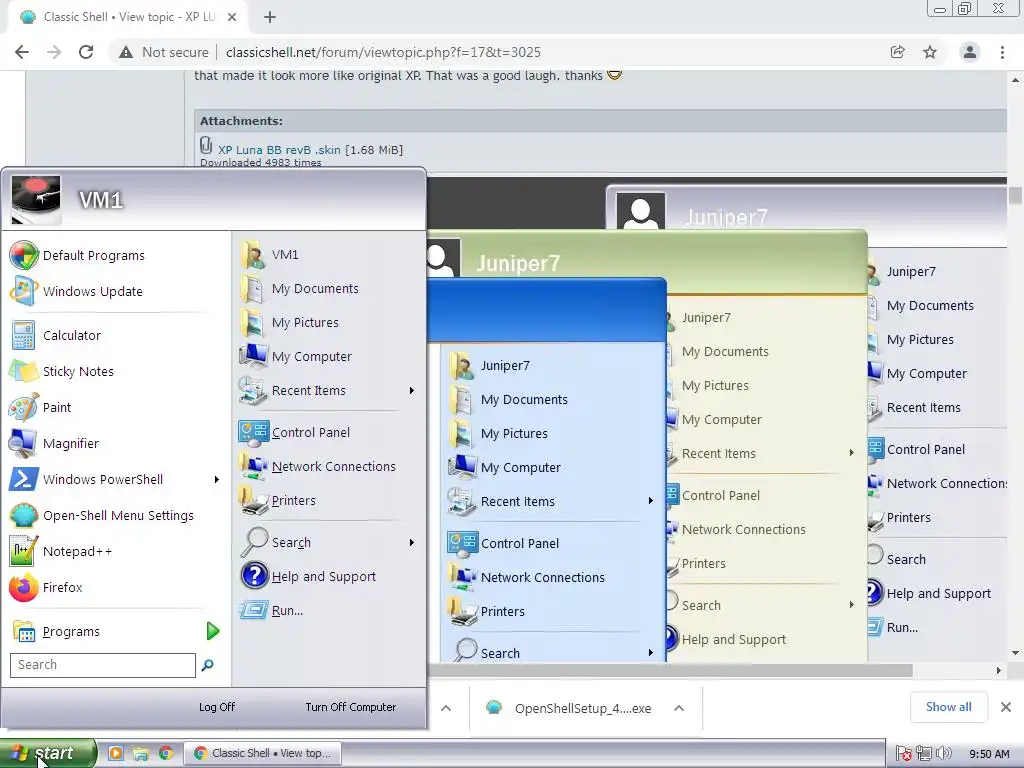This screenshot has height=768, width=1024.
Task: Go back to previous page
Action: coord(22,52)
